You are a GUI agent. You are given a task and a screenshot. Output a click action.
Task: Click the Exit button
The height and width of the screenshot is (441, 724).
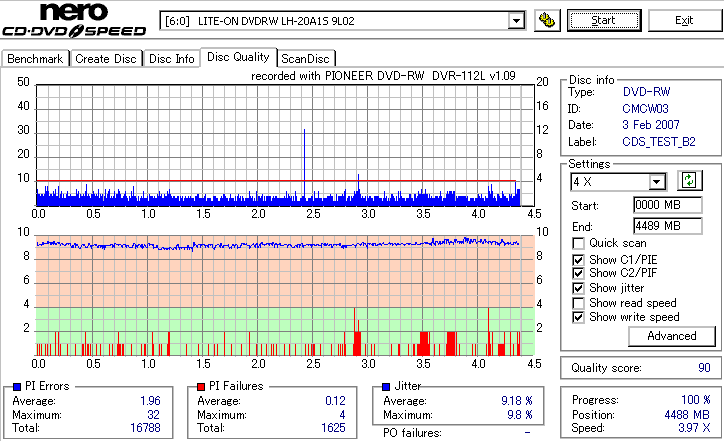(x=684, y=20)
